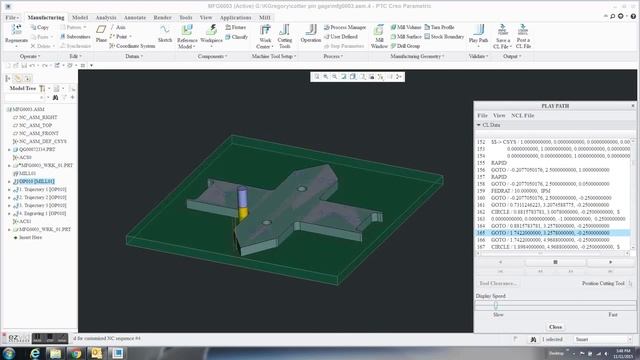Play the tool path backward

(500, 262)
